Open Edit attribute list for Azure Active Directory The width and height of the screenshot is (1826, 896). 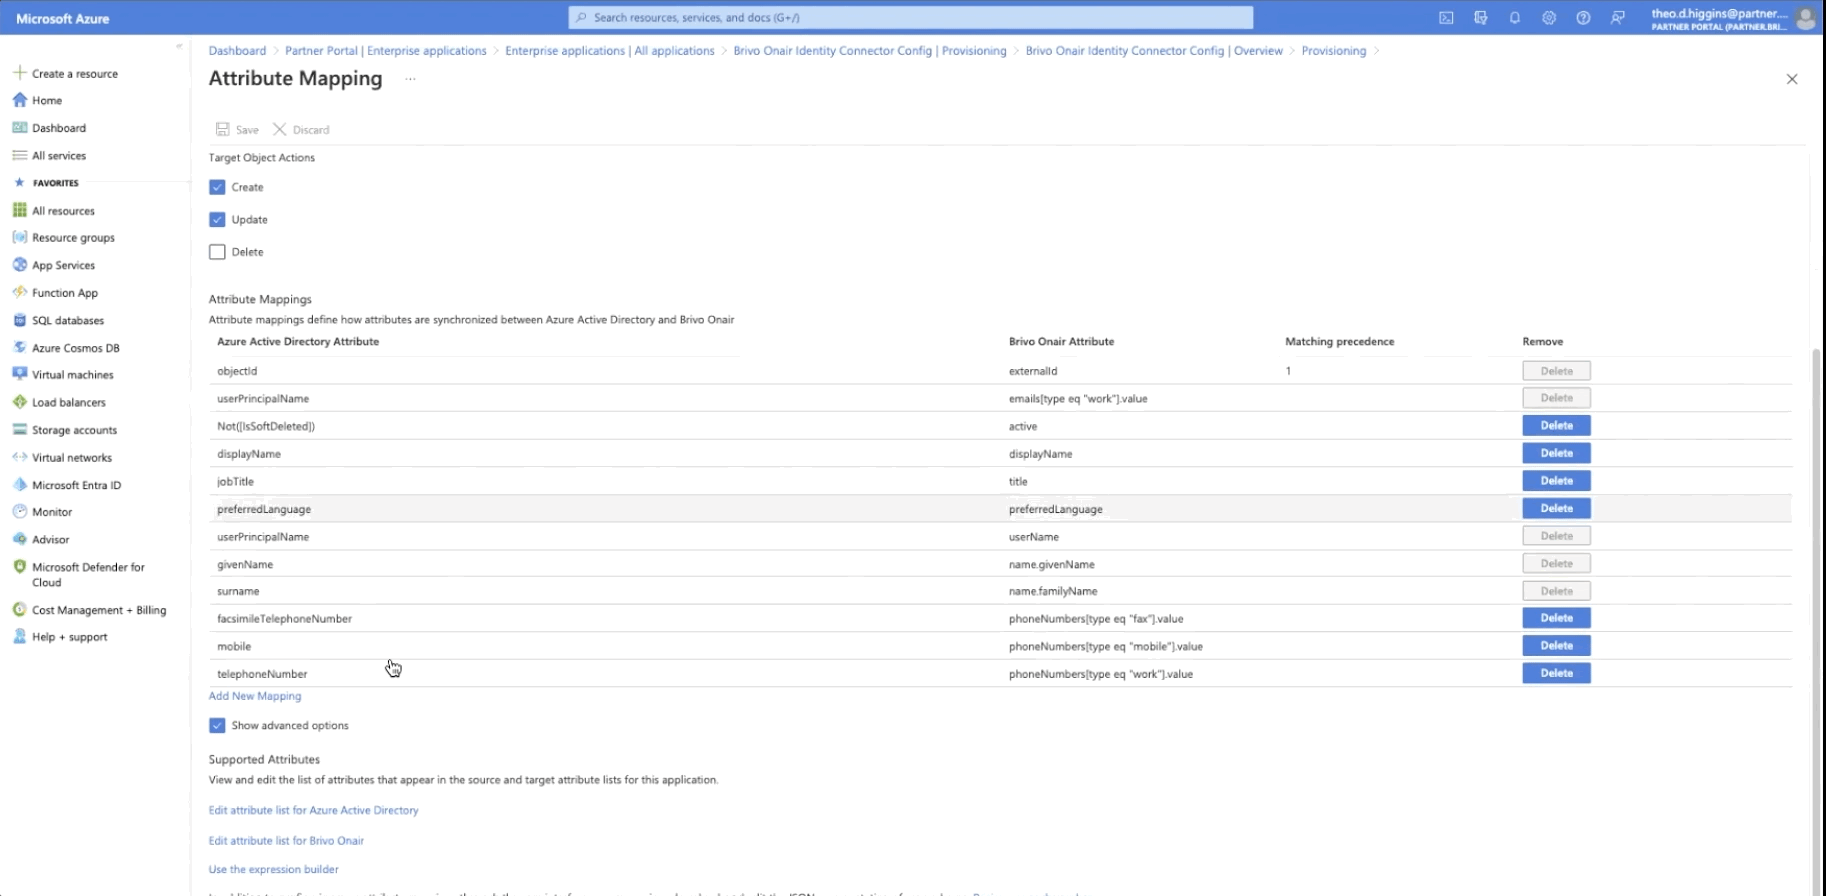click(313, 810)
